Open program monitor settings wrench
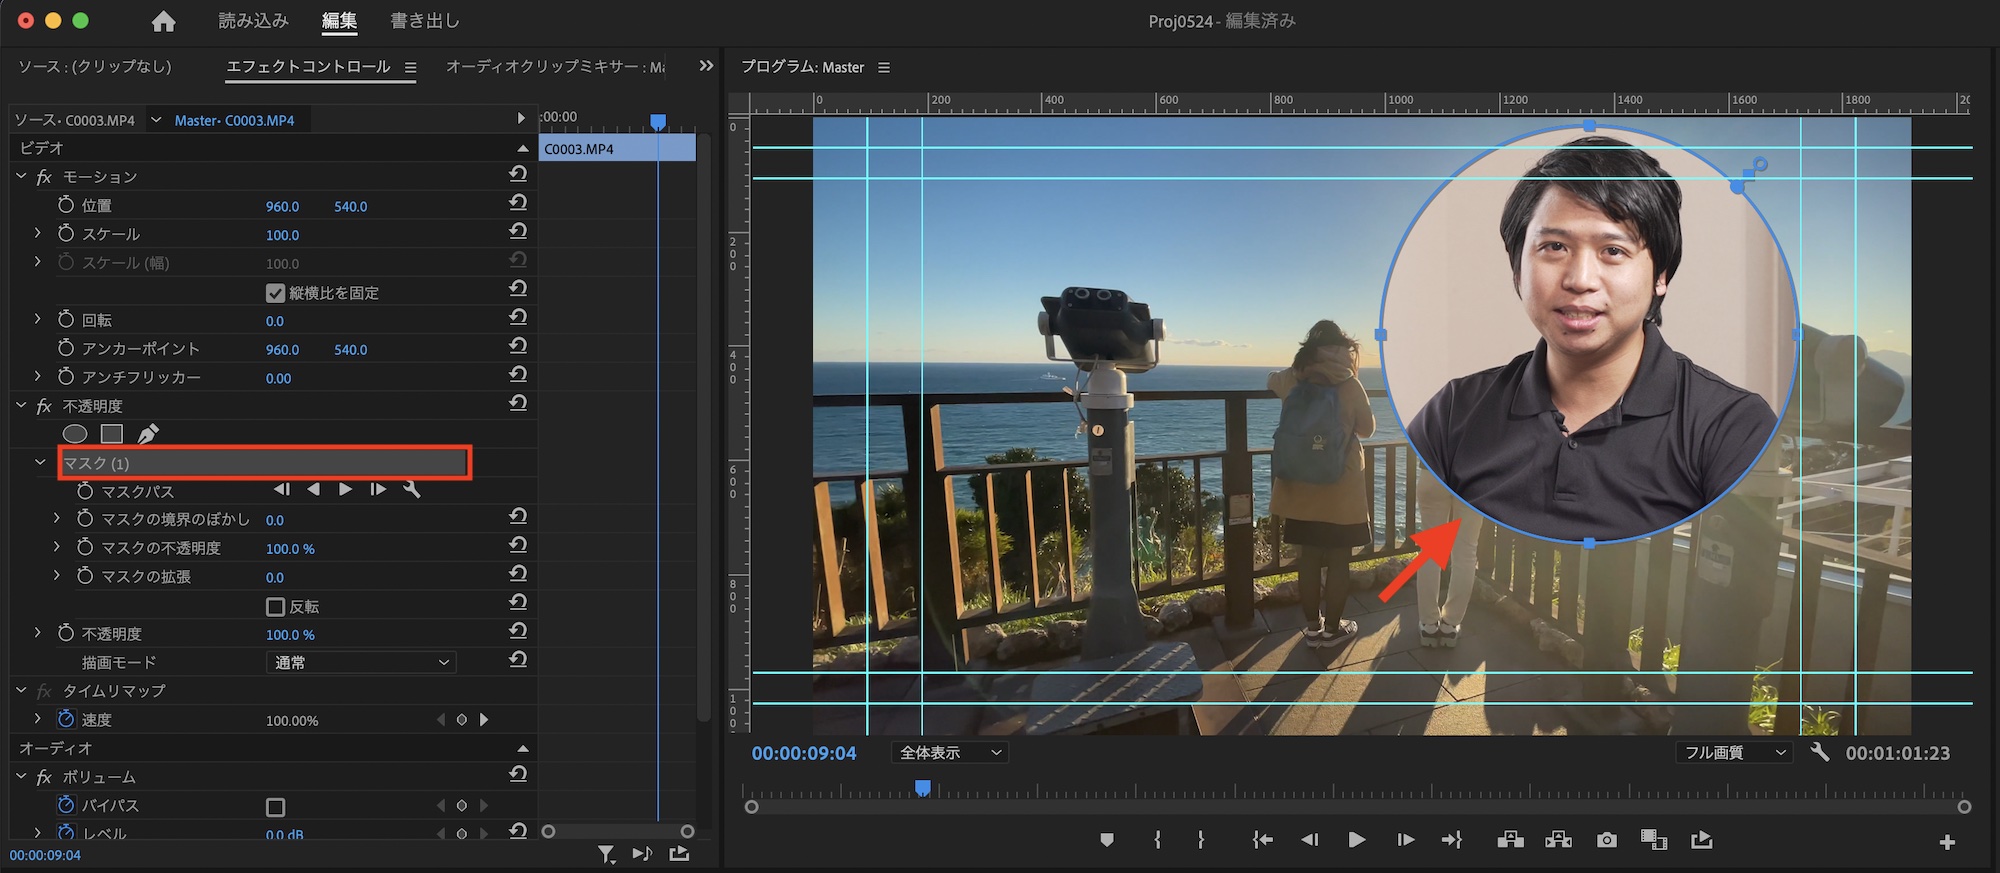2000x873 pixels. (x=1820, y=752)
